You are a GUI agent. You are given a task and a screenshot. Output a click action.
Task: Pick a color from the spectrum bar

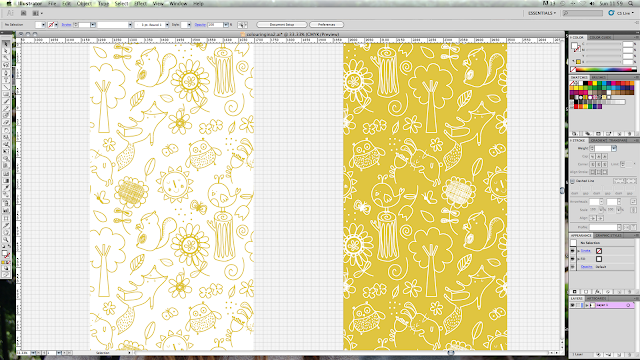[604, 69]
